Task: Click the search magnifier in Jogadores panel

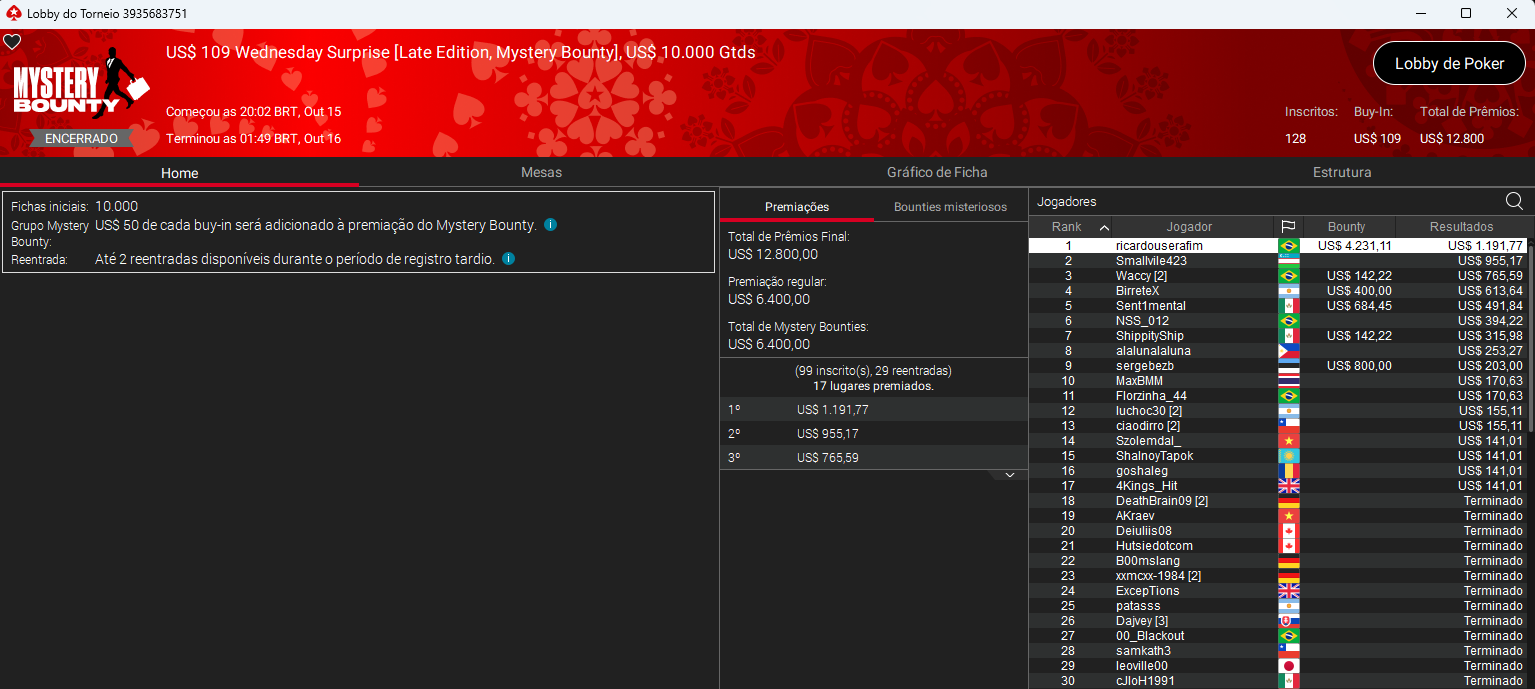Action: (1514, 201)
